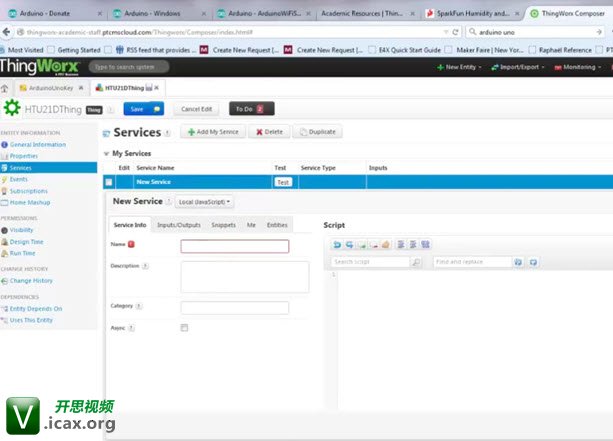The width and height of the screenshot is (613, 441).
Task: Click the orange icon in Script toolbar
Action: point(385,245)
